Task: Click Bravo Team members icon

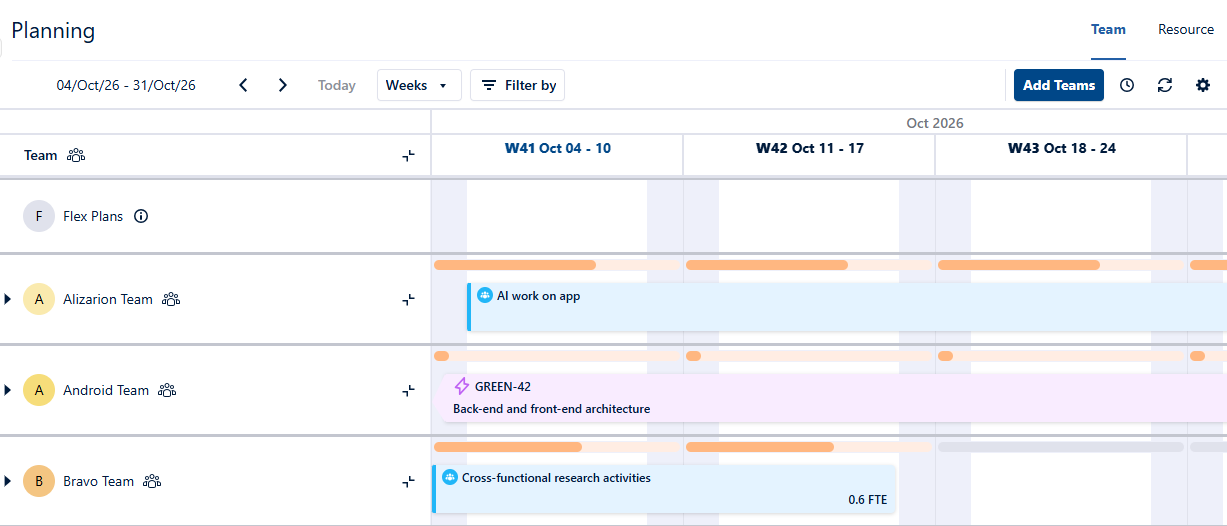Action: [152, 481]
